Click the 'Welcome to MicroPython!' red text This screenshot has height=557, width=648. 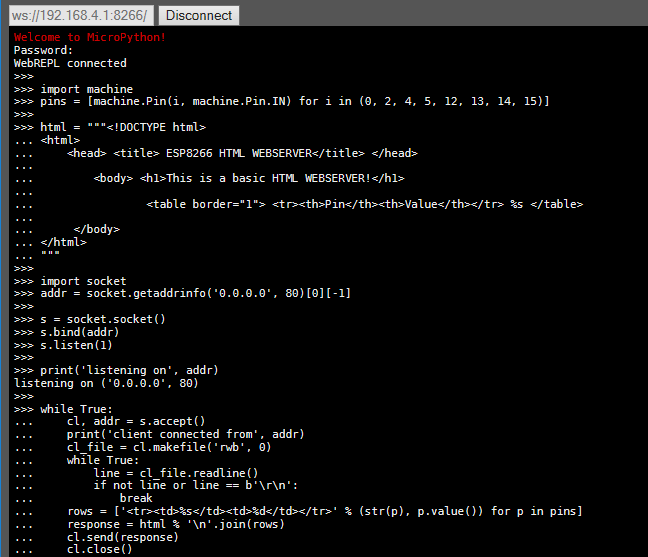(x=90, y=37)
